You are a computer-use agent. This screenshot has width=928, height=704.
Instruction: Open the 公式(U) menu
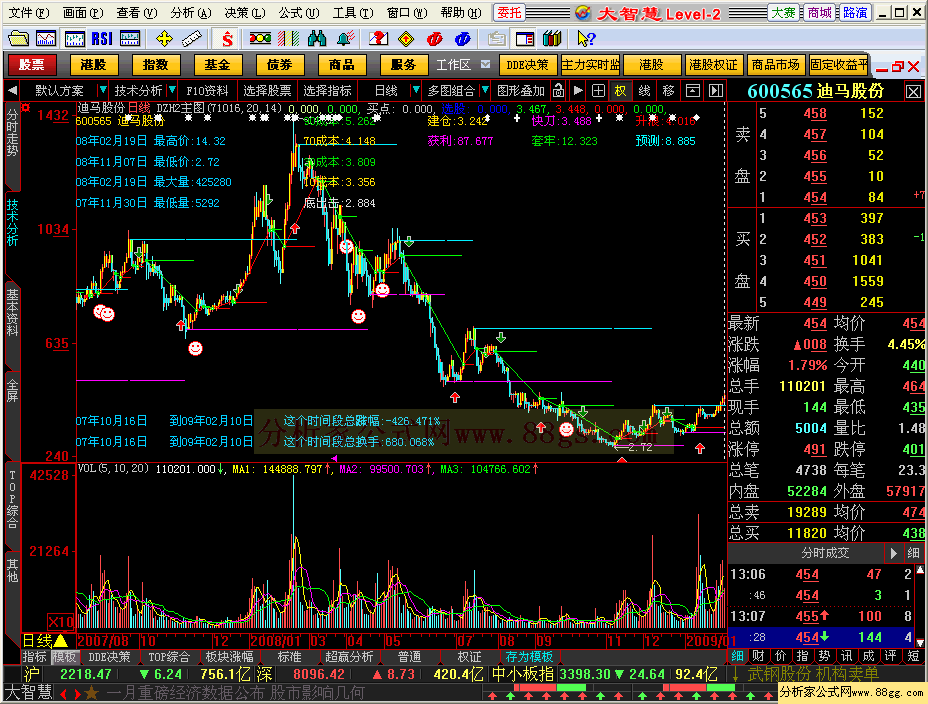coord(299,12)
